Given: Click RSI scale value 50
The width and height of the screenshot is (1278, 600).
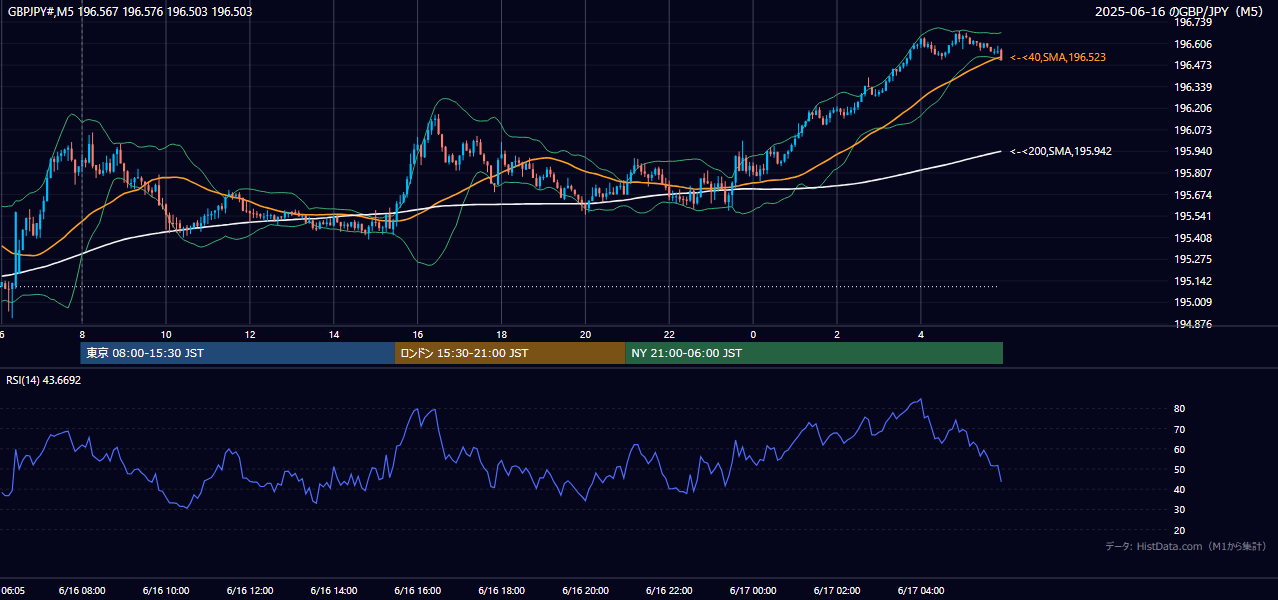Looking at the screenshot, I should pos(1180,470).
